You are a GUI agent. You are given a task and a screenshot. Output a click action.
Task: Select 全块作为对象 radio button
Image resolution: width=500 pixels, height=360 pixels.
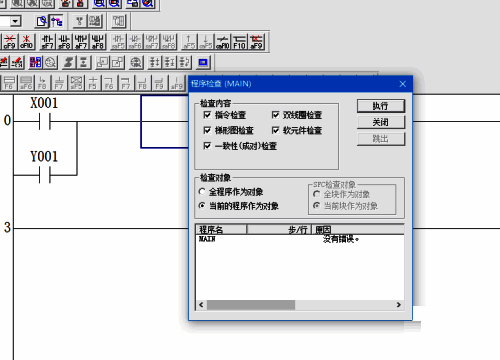pyautogui.click(x=317, y=194)
